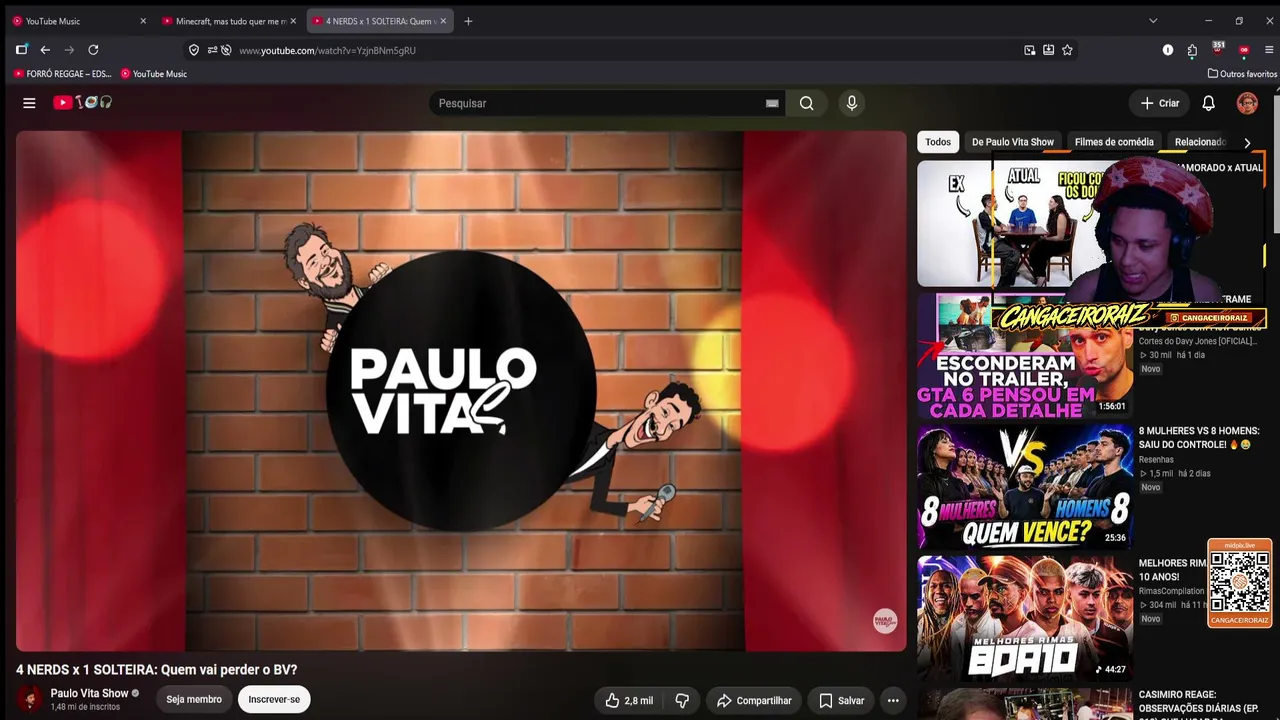Open the GTA 6 trailer video thumbnail

tap(1025, 356)
